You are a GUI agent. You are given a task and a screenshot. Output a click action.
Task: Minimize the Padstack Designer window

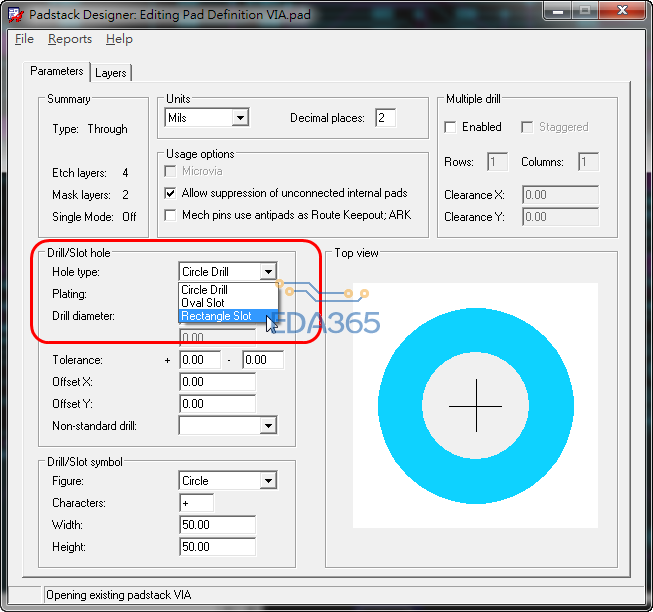558,11
